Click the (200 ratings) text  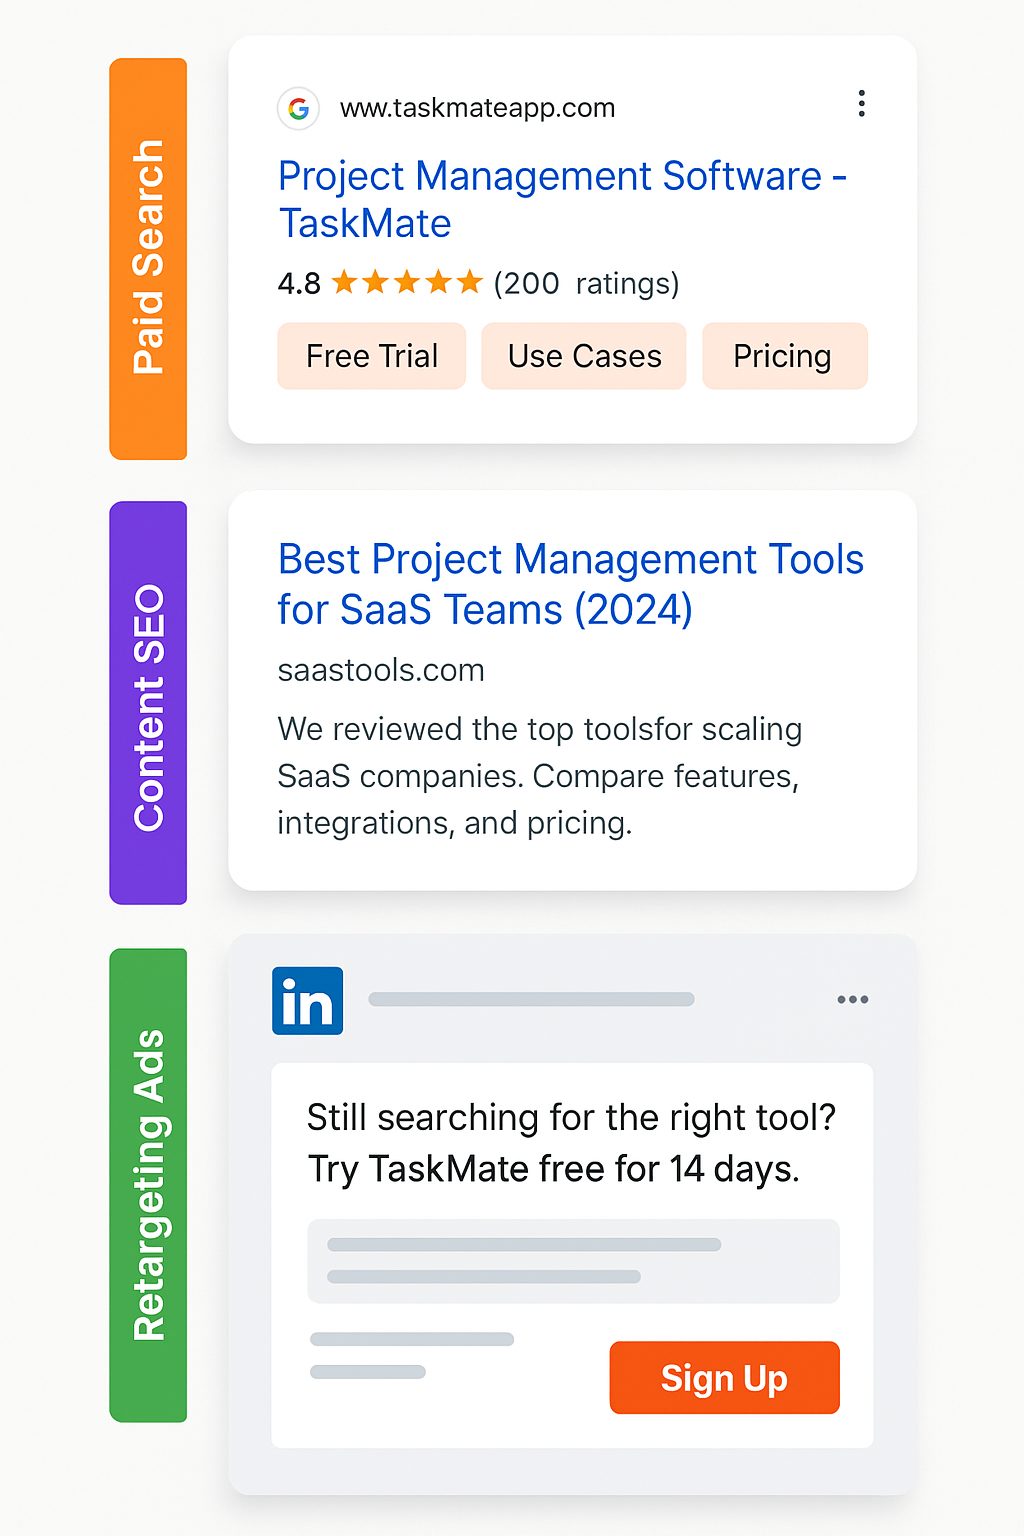[587, 284]
